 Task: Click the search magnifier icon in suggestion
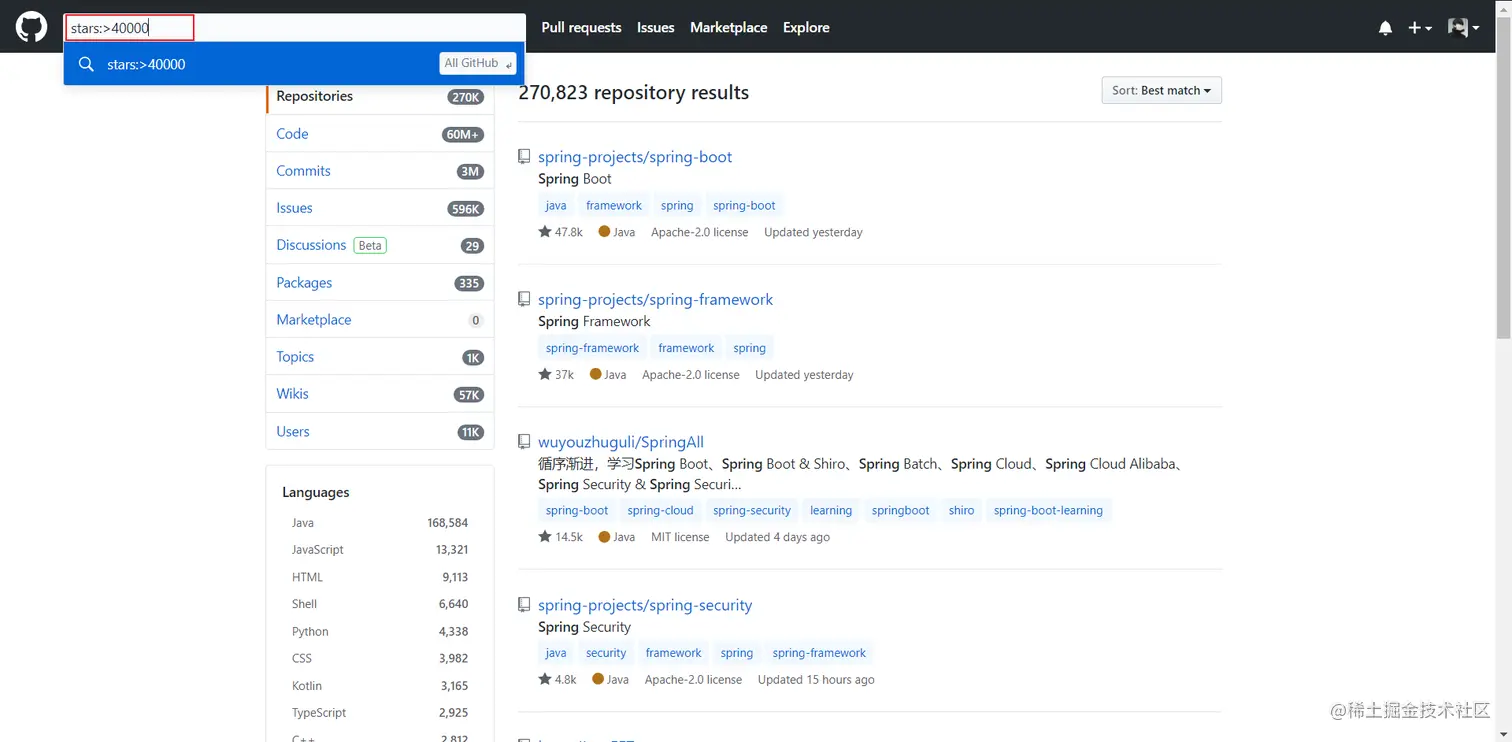(x=86, y=64)
